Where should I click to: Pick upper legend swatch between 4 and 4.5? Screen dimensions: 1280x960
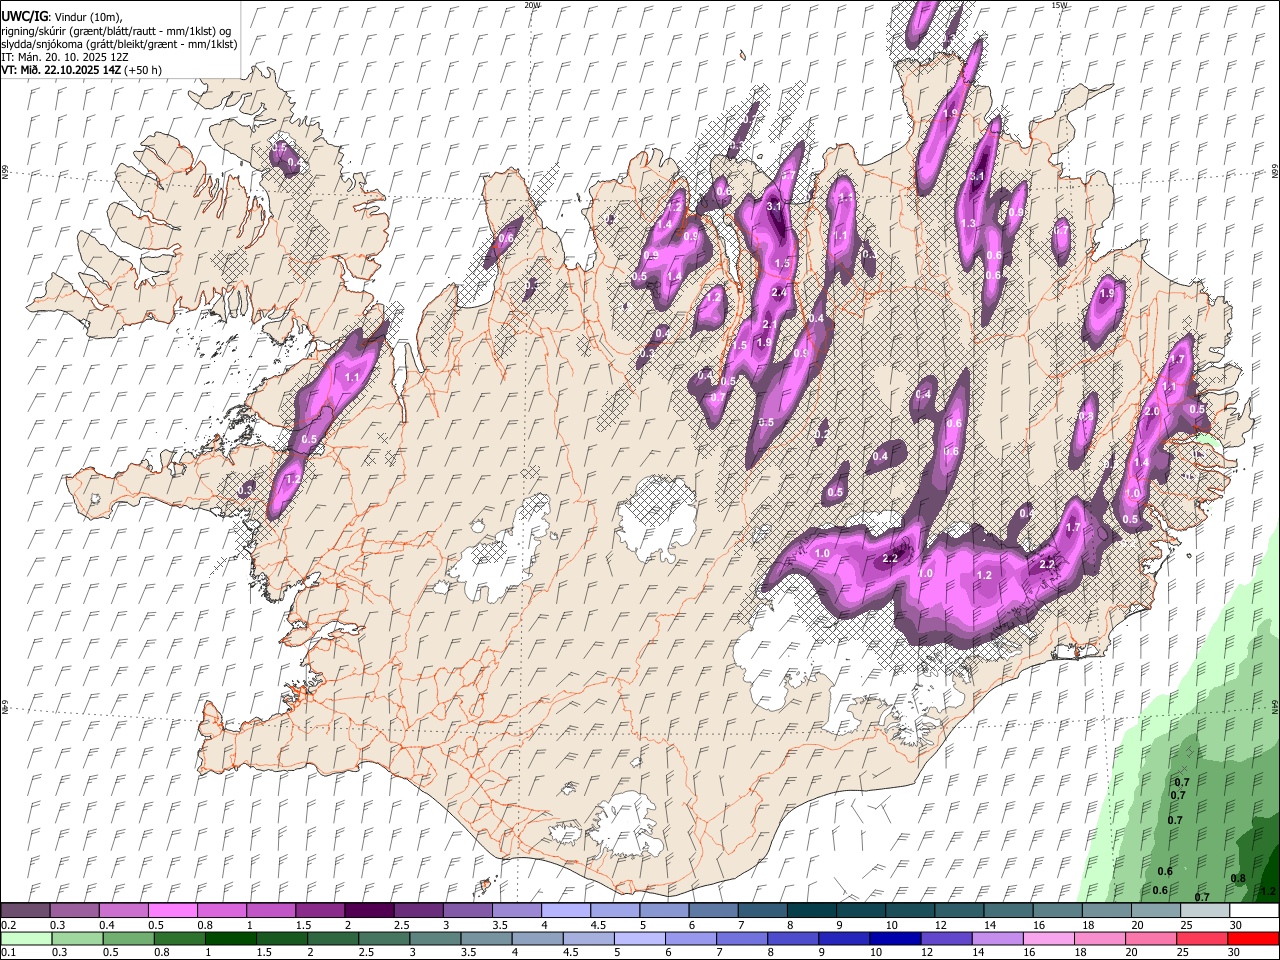(x=566, y=911)
